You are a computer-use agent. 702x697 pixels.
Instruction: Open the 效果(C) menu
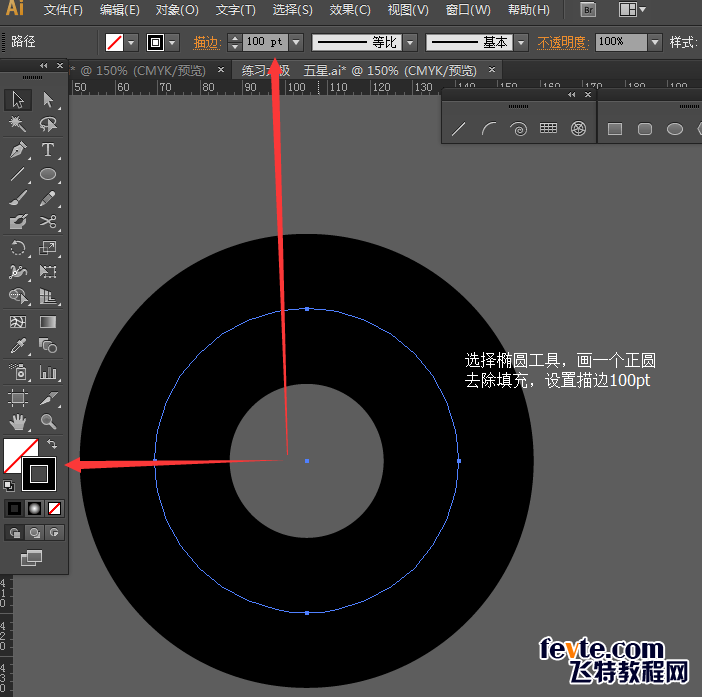coord(350,10)
